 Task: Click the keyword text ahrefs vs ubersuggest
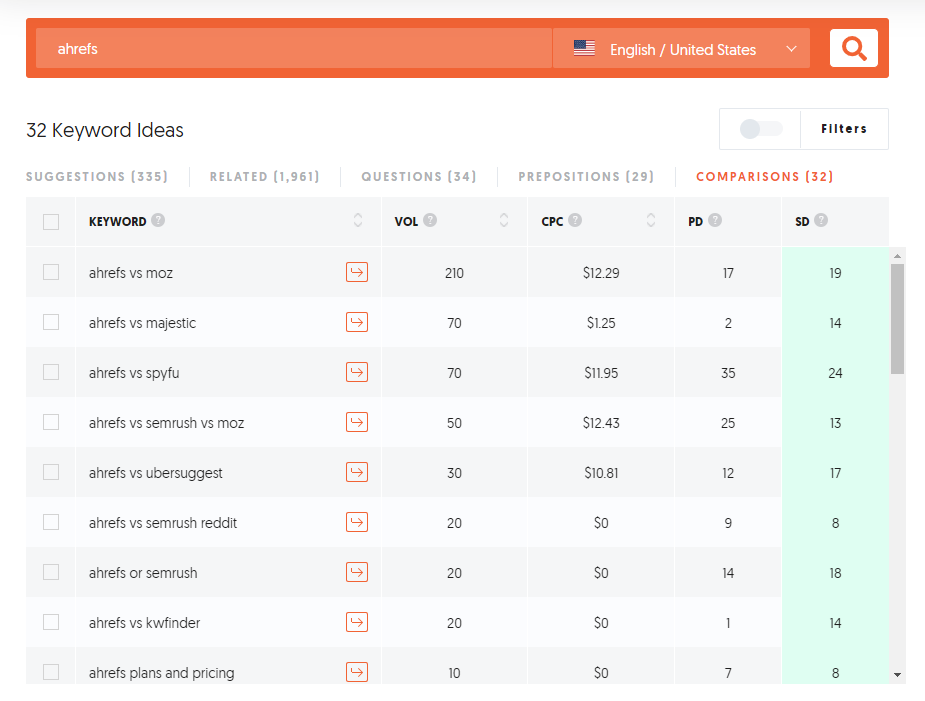[x=156, y=473]
